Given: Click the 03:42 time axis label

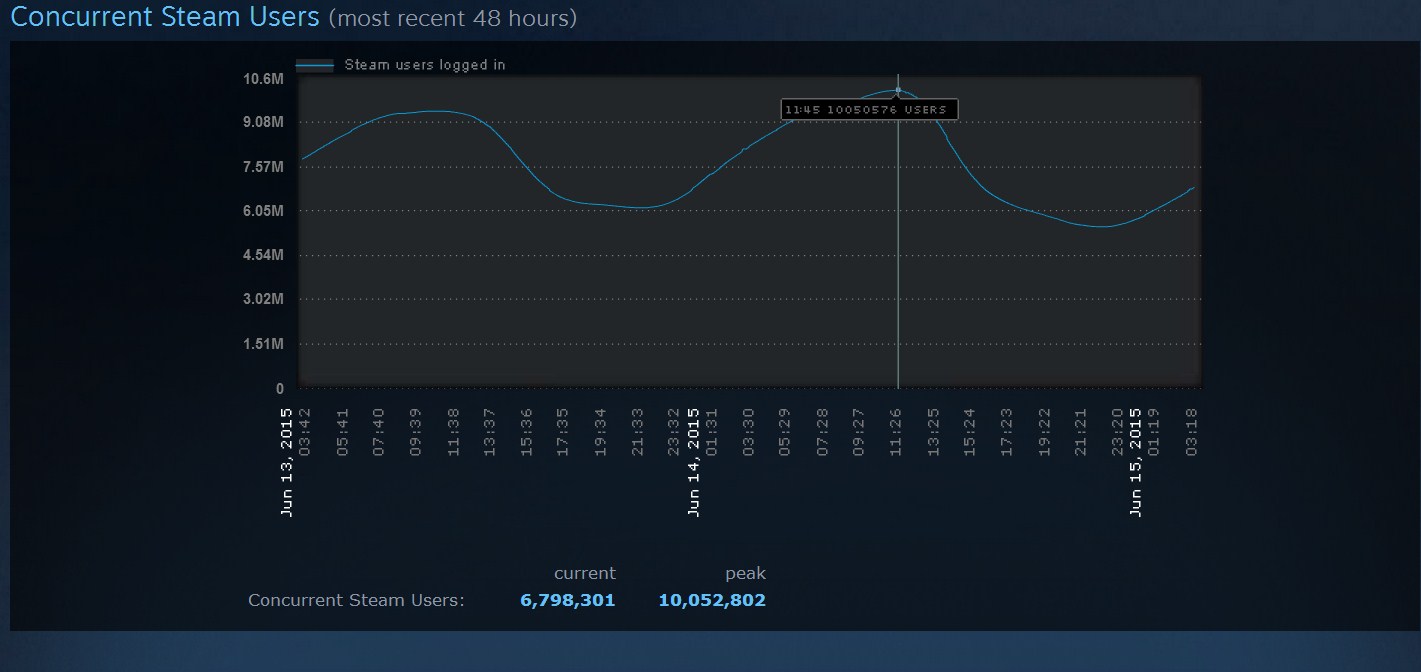Looking at the screenshot, I should coord(305,431).
